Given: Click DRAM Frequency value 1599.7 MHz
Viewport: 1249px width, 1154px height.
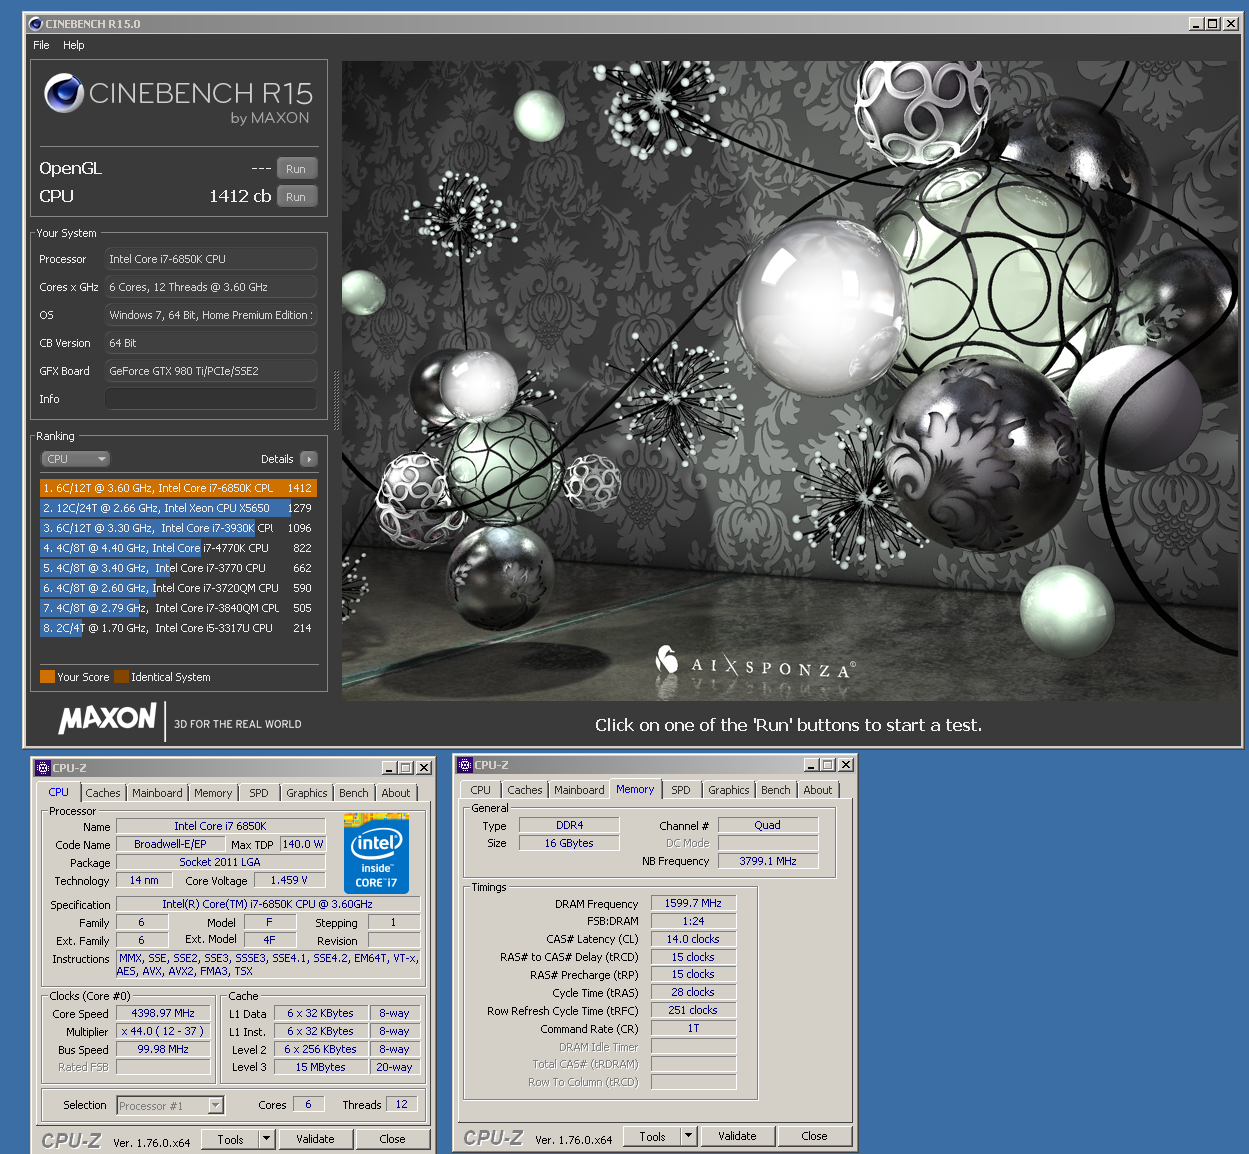Looking at the screenshot, I should pos(694,903).
